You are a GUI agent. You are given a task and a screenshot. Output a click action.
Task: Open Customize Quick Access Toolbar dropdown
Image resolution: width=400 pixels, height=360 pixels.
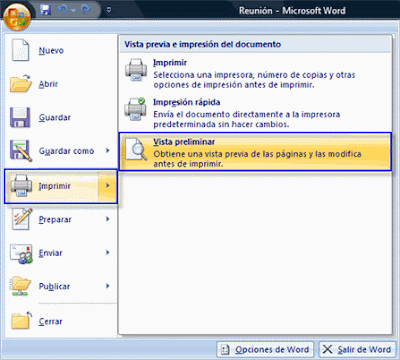(x=109, y=10)
